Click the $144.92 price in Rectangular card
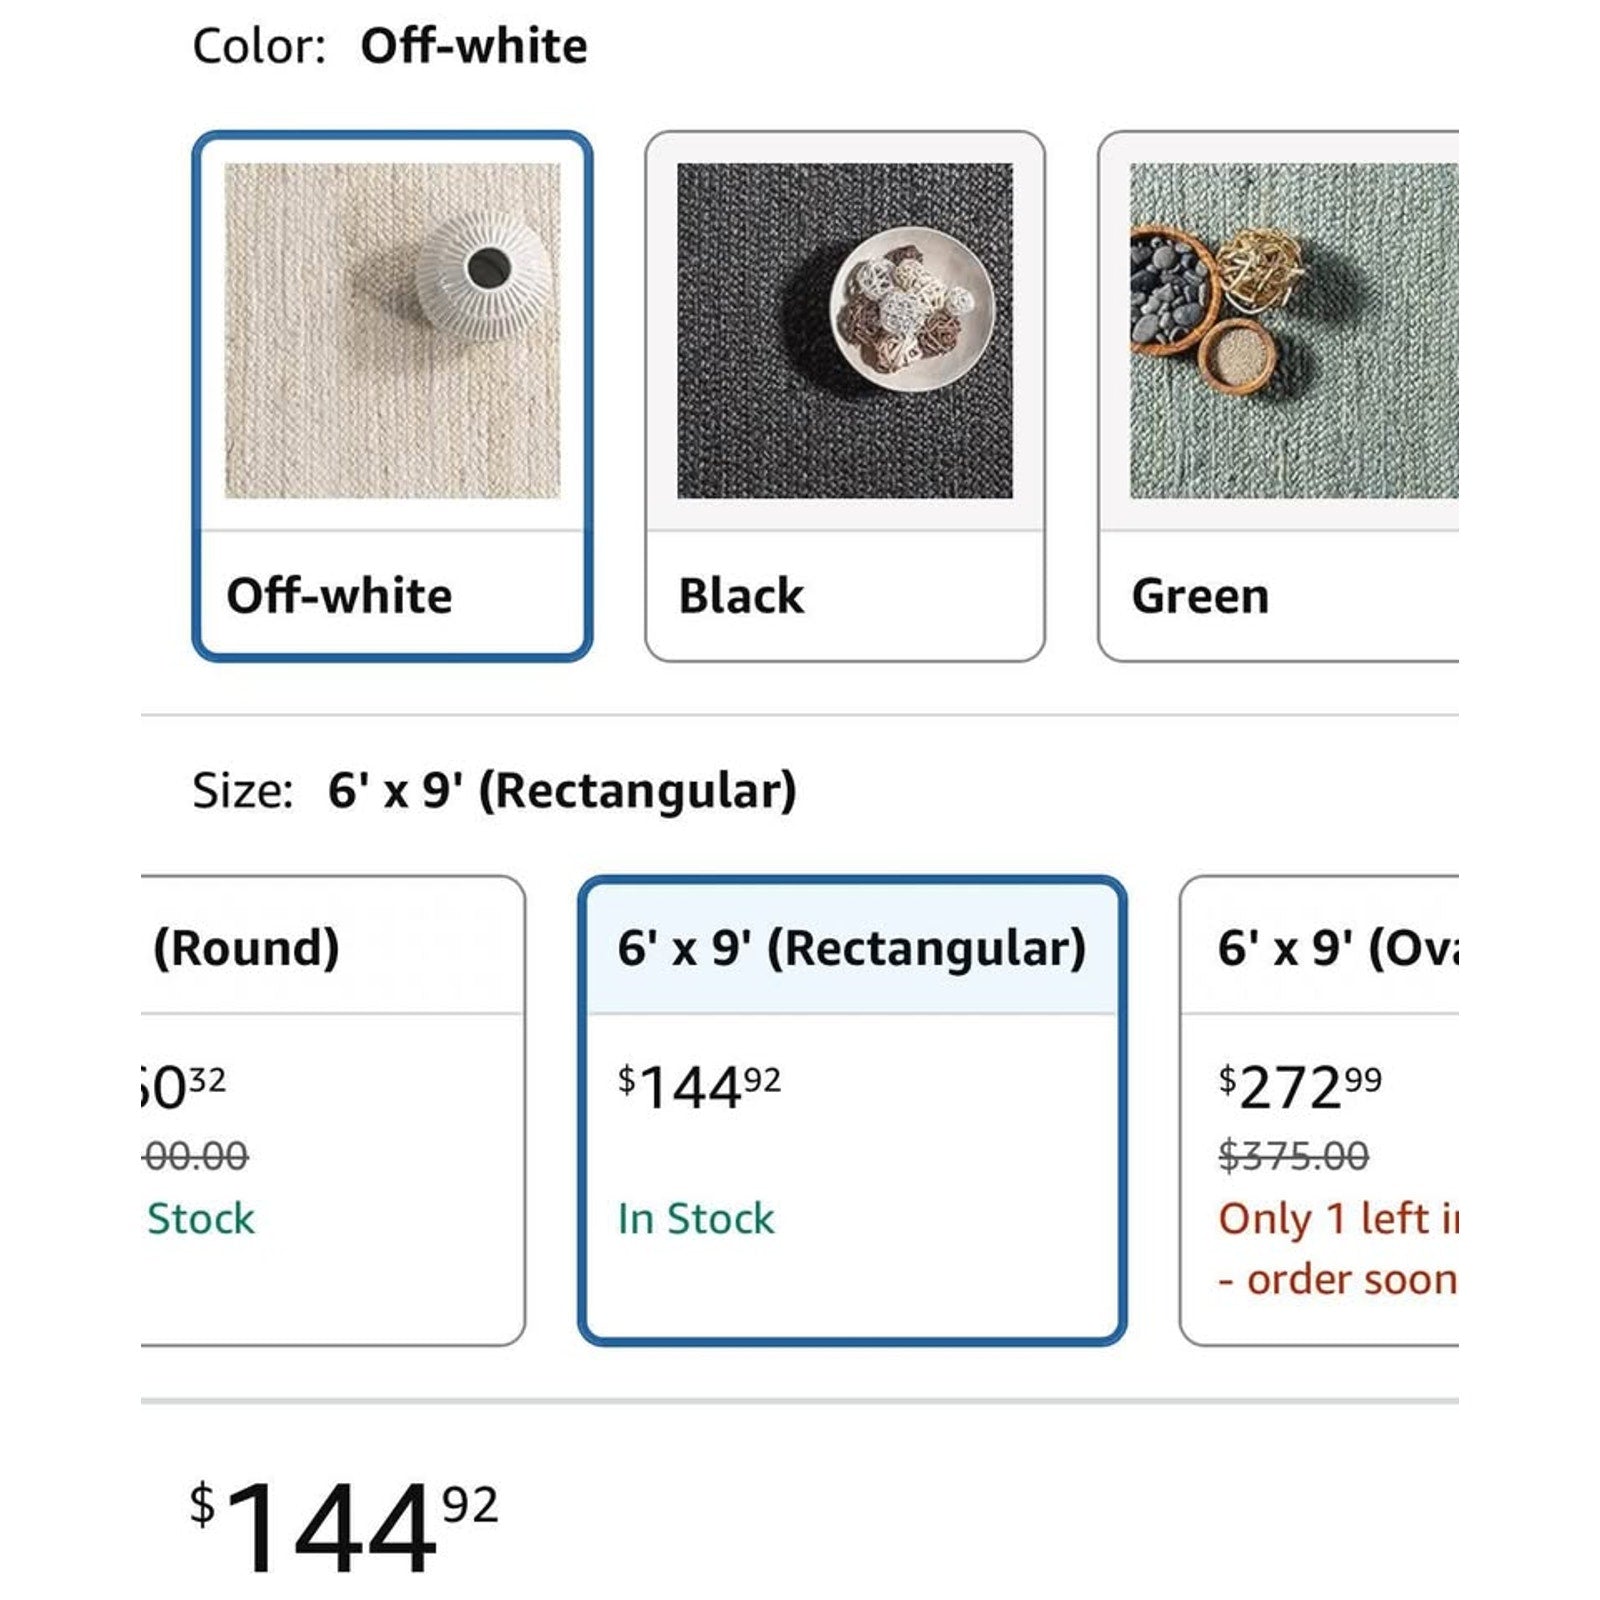The height and width of the screenshot is (1600, 1600). click(x=699, y=1087)
